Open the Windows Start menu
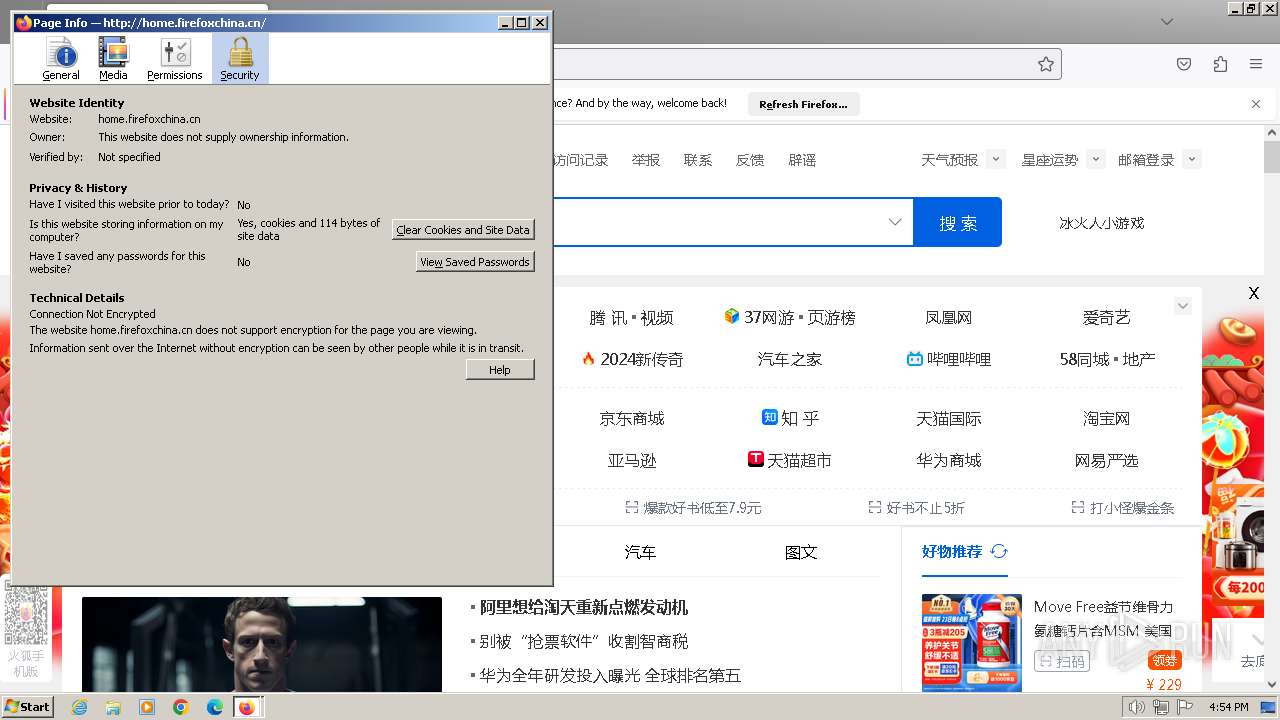Image resolution: width=1280 pixels, height=720 pixels. point(28,706)
